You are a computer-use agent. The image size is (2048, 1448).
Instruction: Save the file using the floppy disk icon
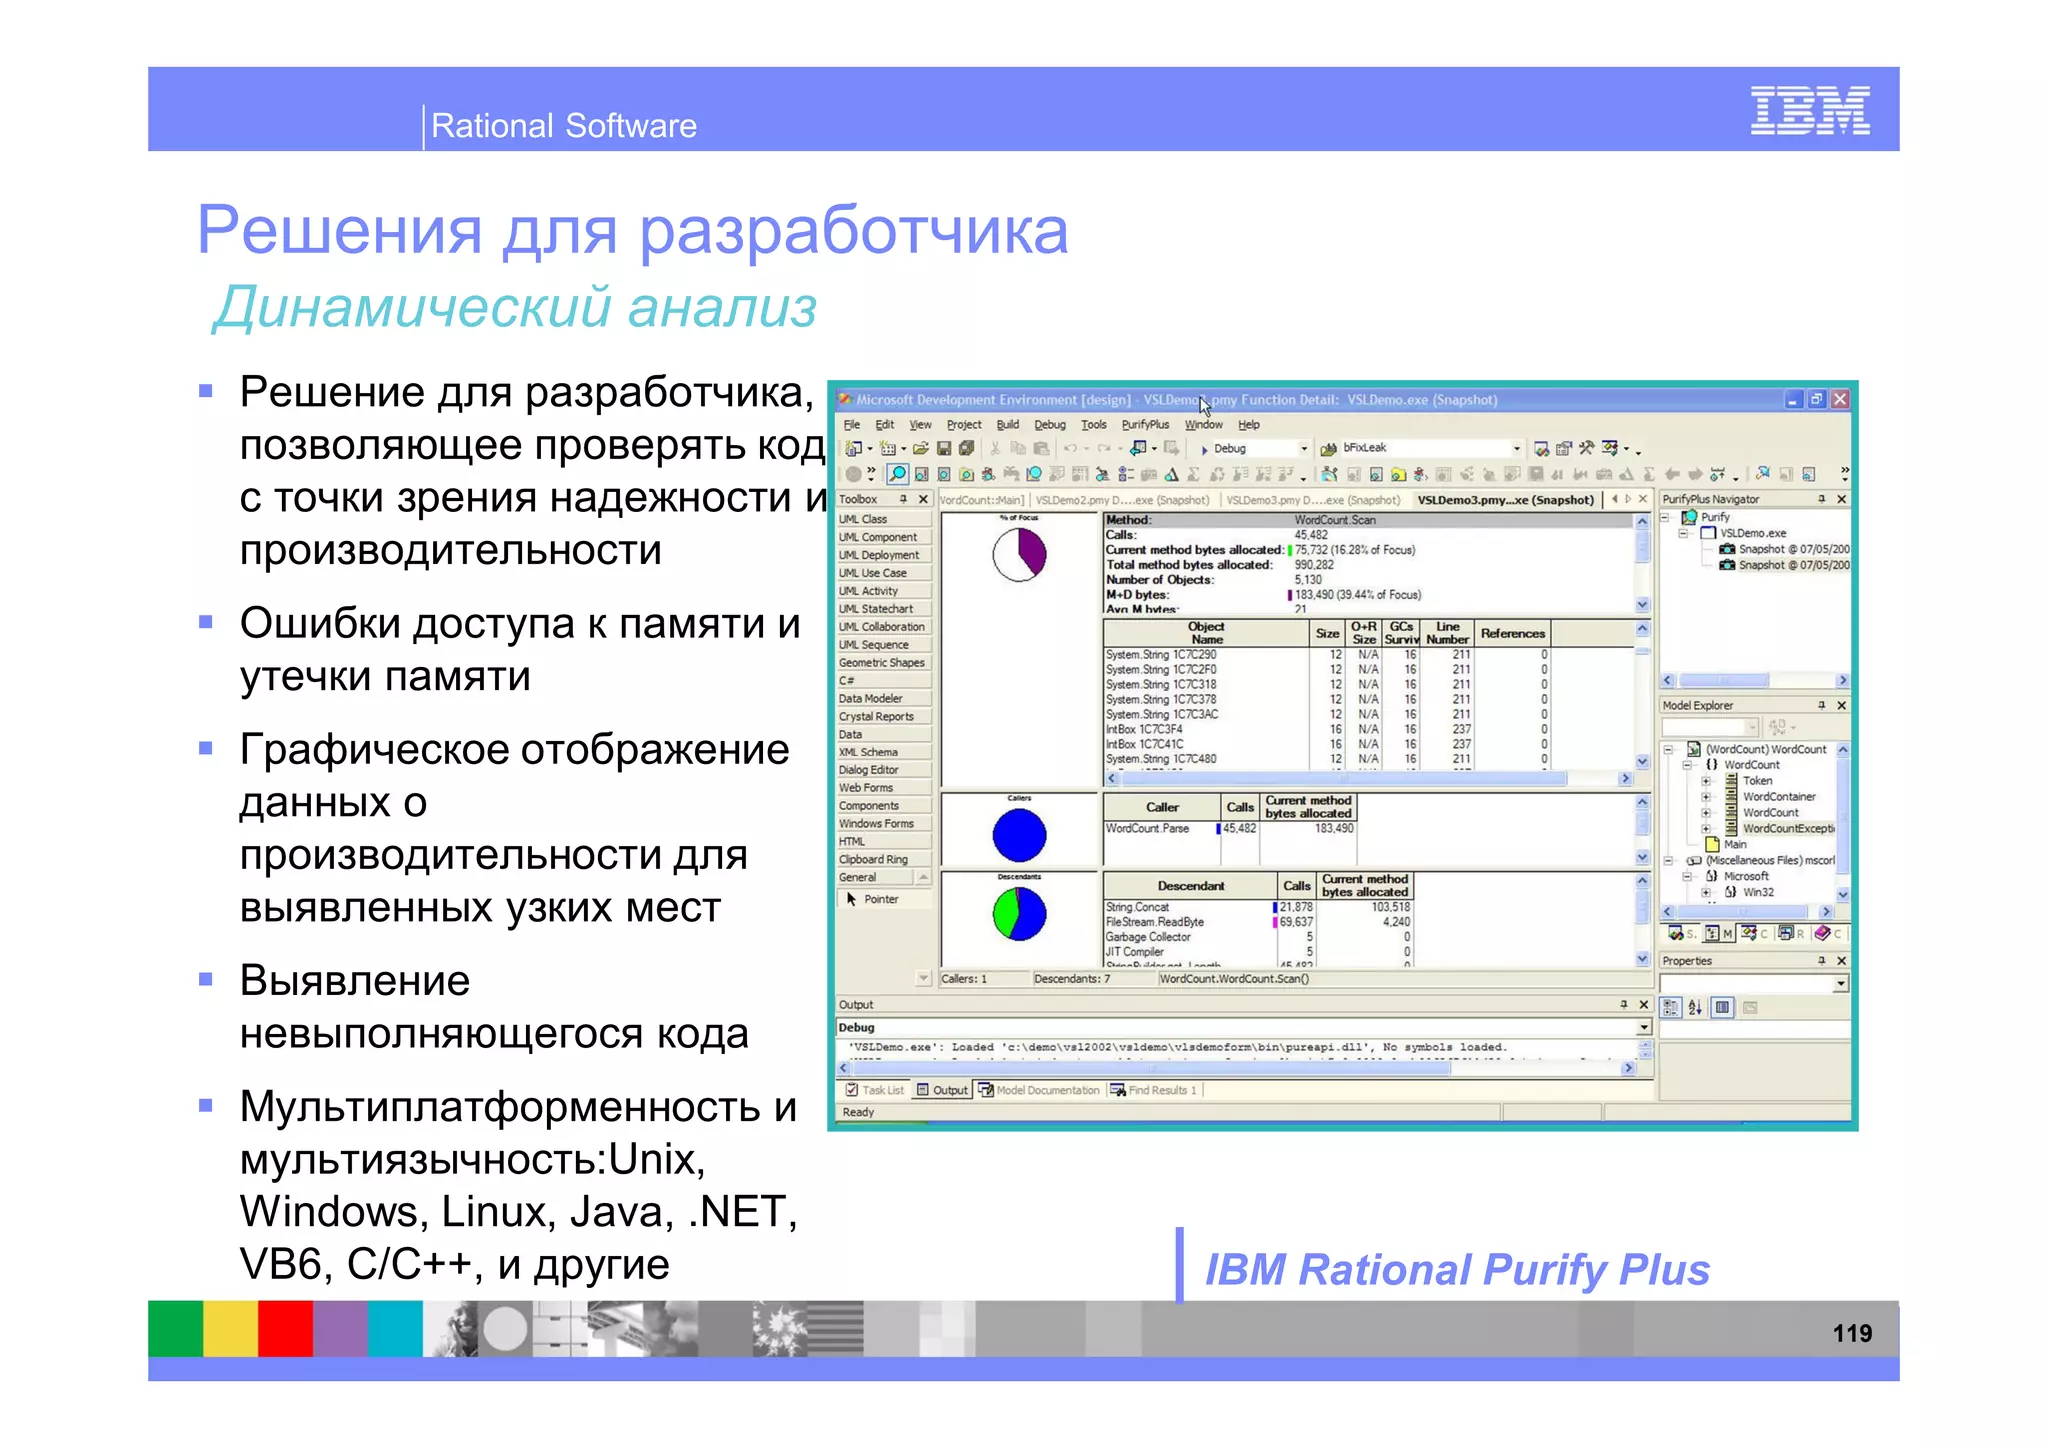click(943, 449)
